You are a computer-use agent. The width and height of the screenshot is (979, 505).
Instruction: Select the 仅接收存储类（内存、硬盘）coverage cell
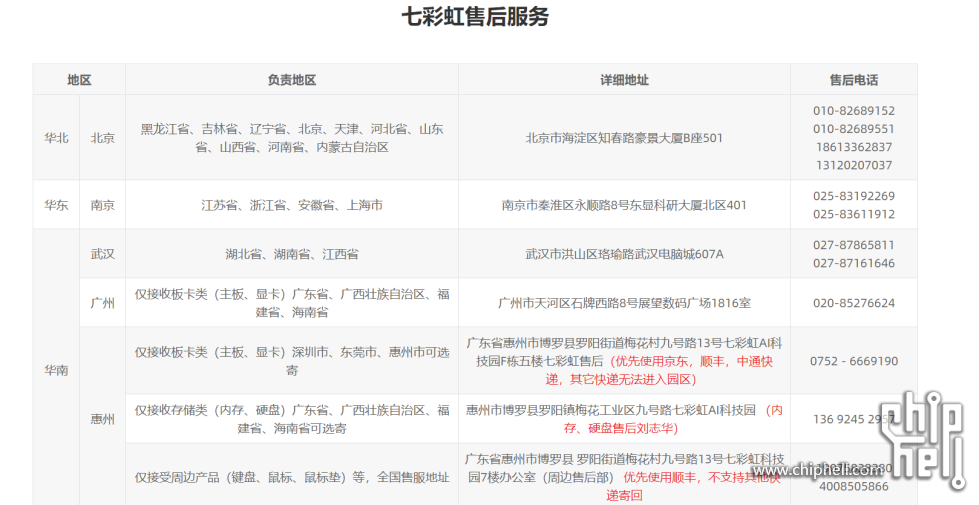click(292, 419)
